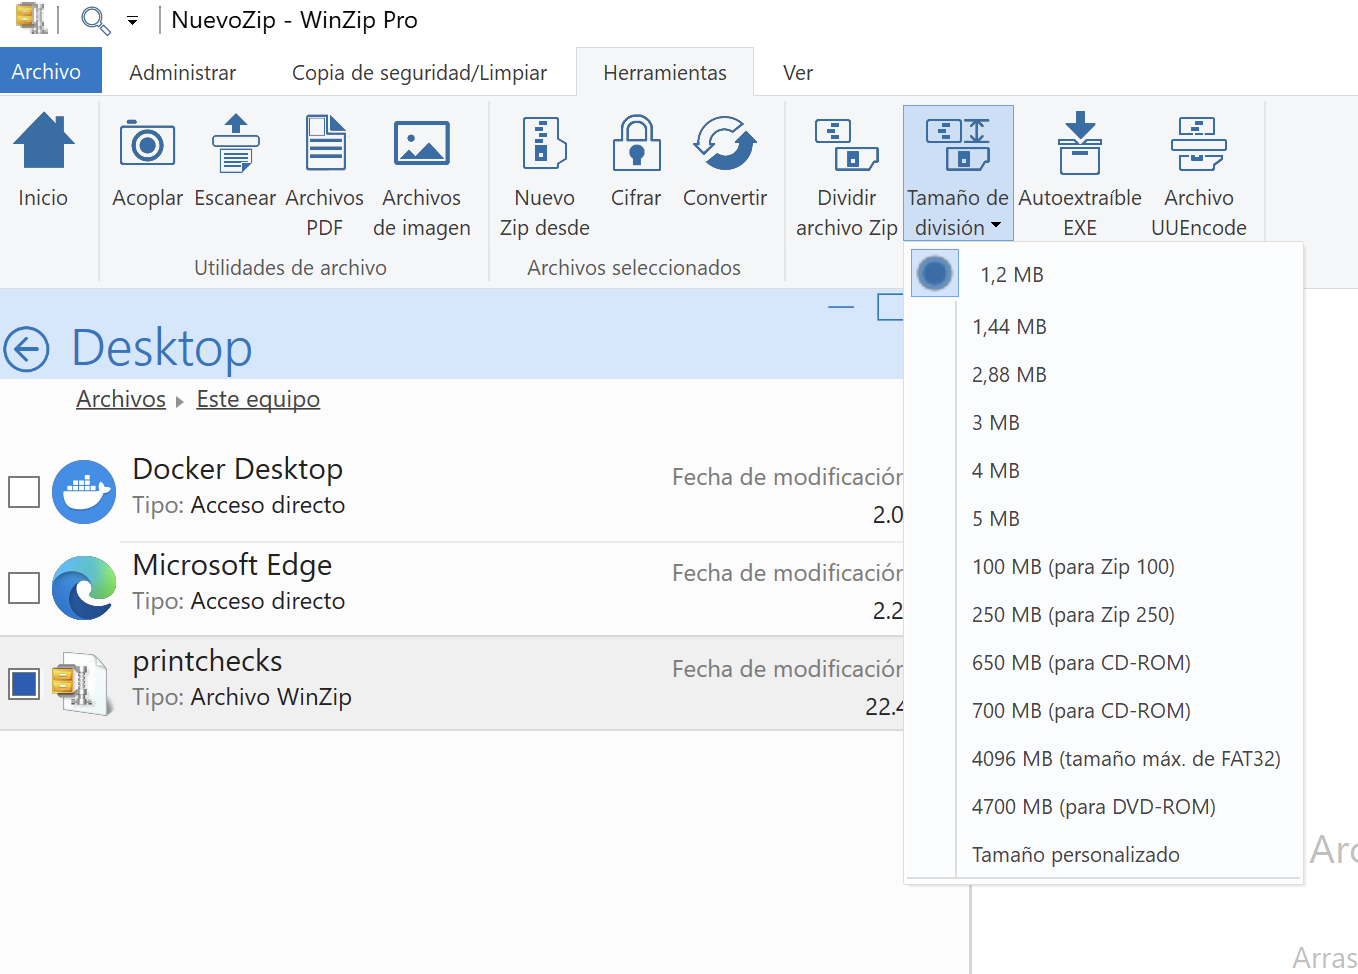Expand the Tamaño de división dropdown
The width and height of the screenshot is (1358, 974).
958,173
